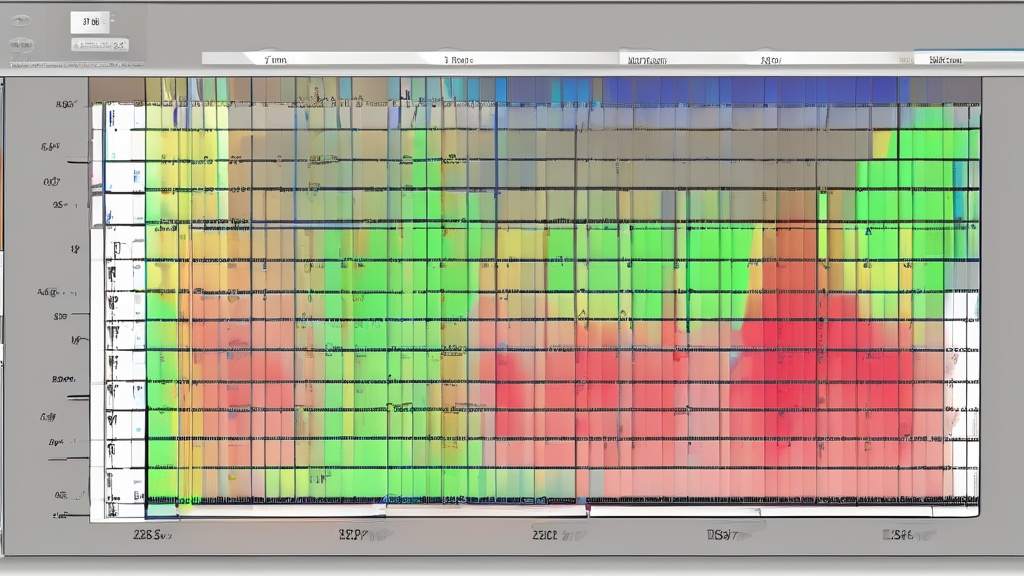This screenshot has width=1024, height=576.
Task: Click the lower round button in the upper-left corner
Action: point(21,44)
